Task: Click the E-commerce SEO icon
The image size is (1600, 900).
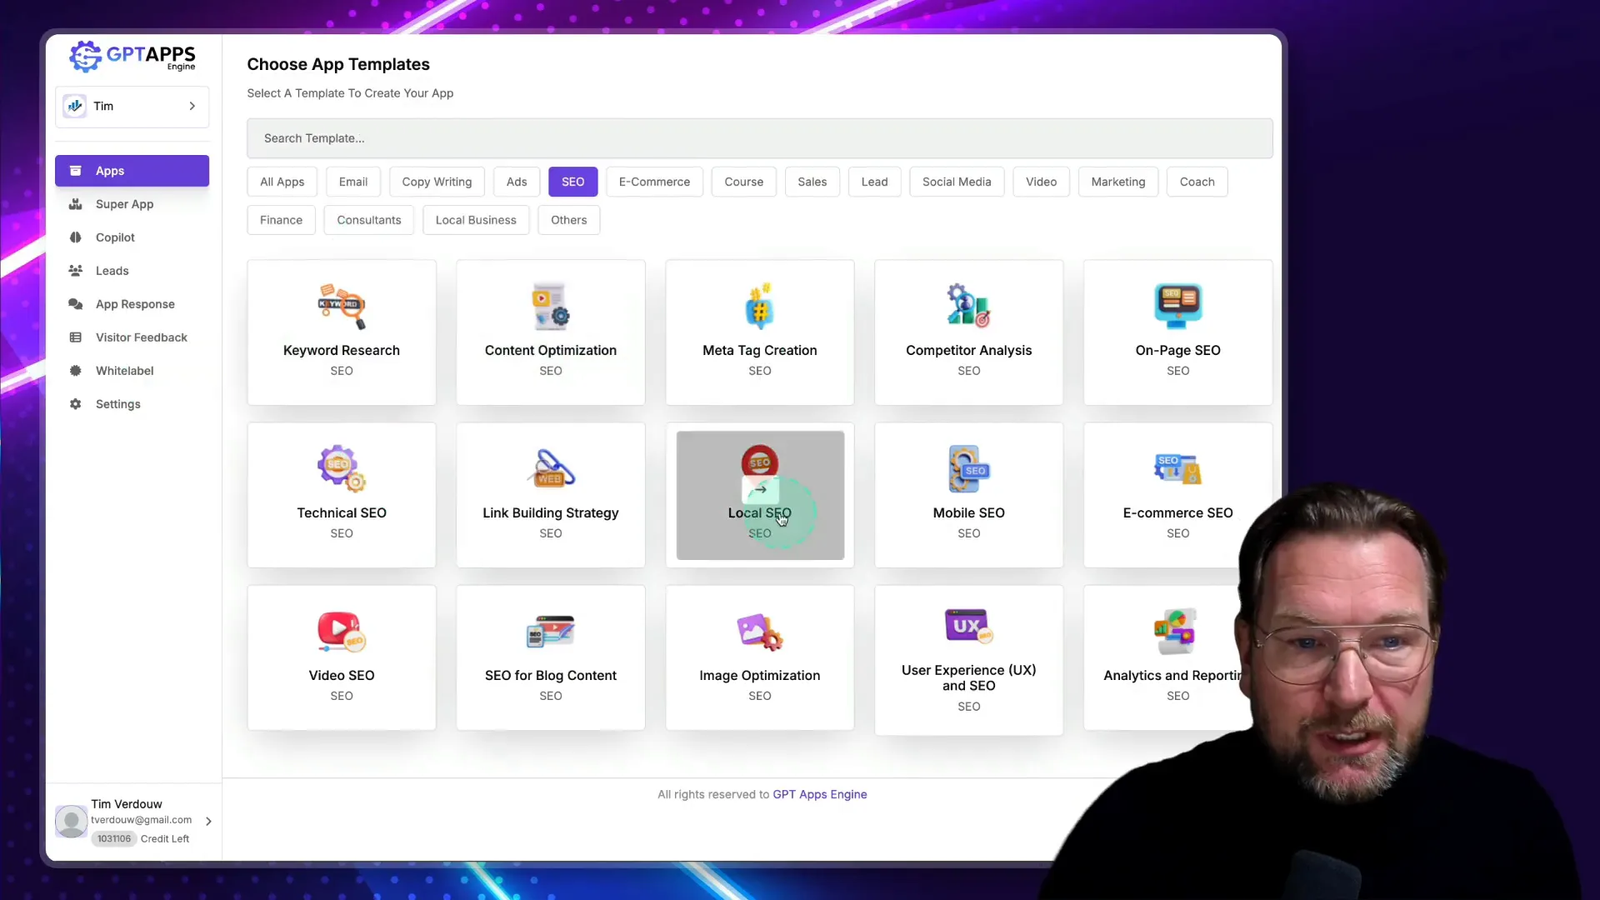Action: 1178,468
